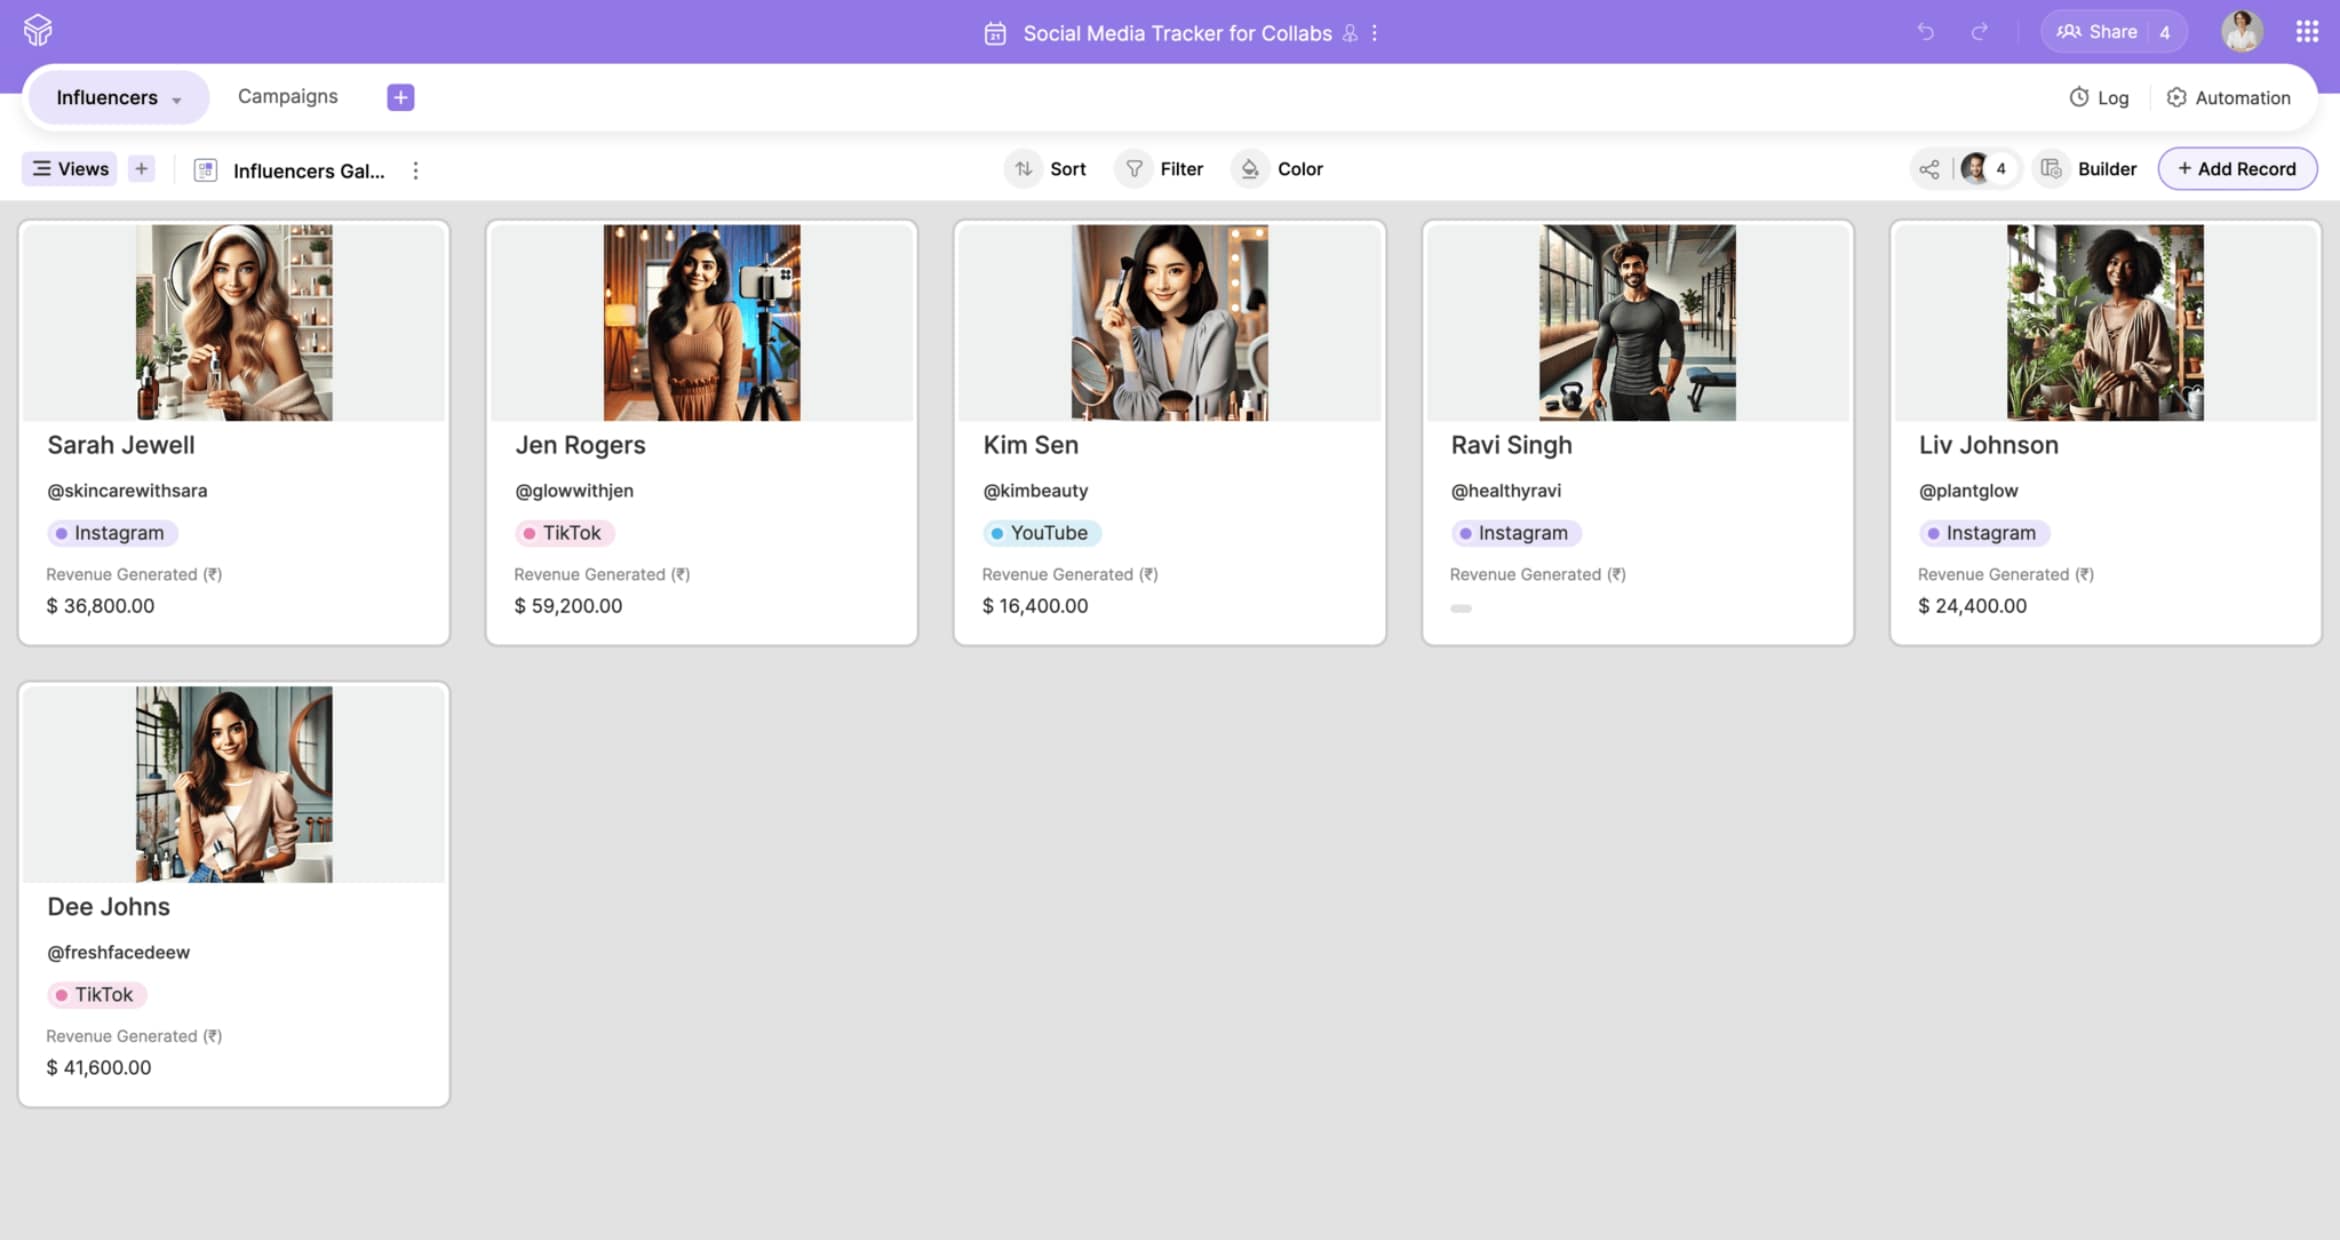Open Kim Sen's profile photo card
This screenshot has width=2340, height=1240.
pyautogui.click(x=1169, y=322)
